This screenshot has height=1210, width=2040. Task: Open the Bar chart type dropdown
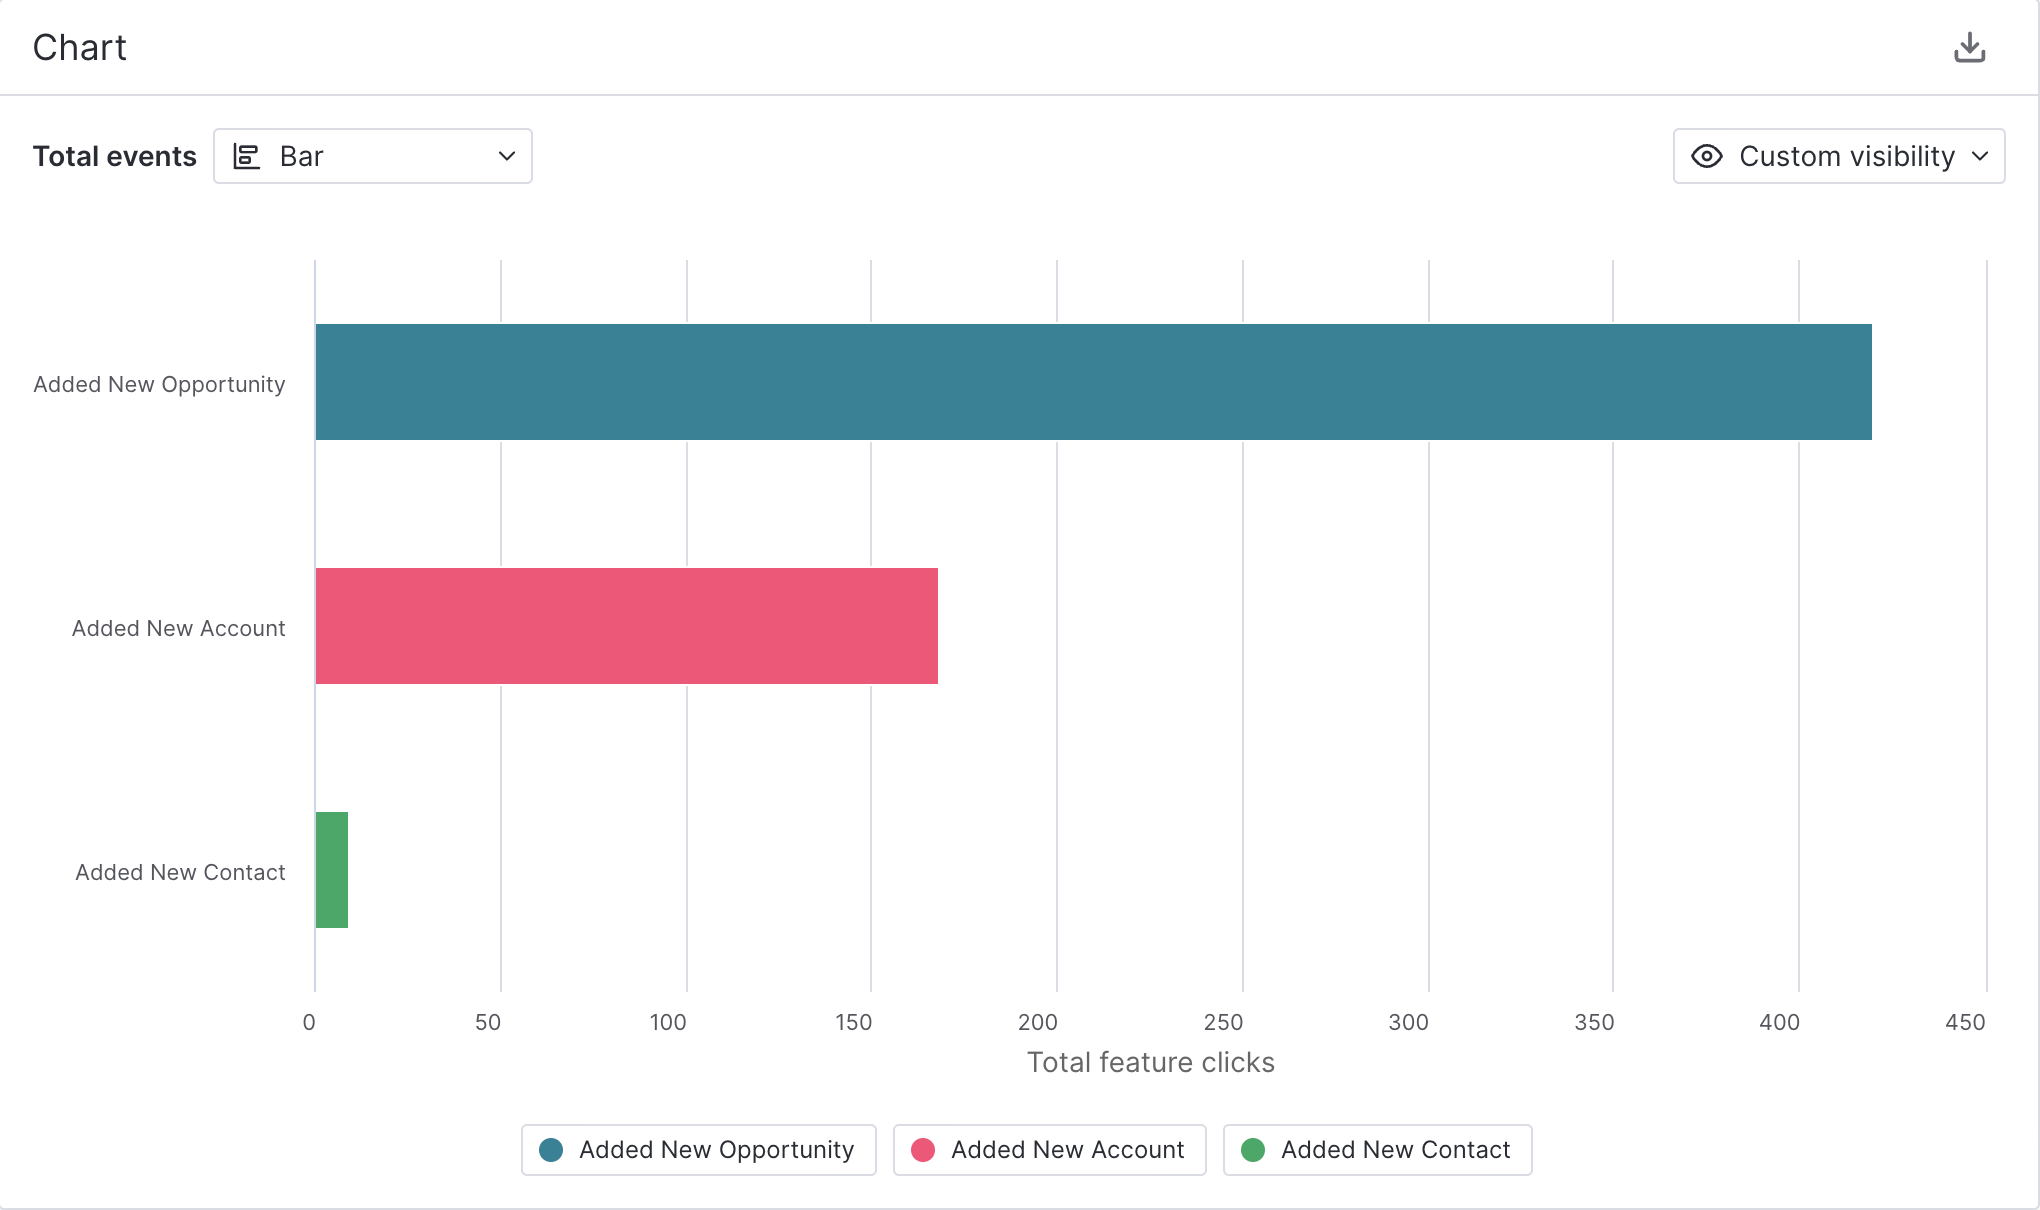coord(372,156)
